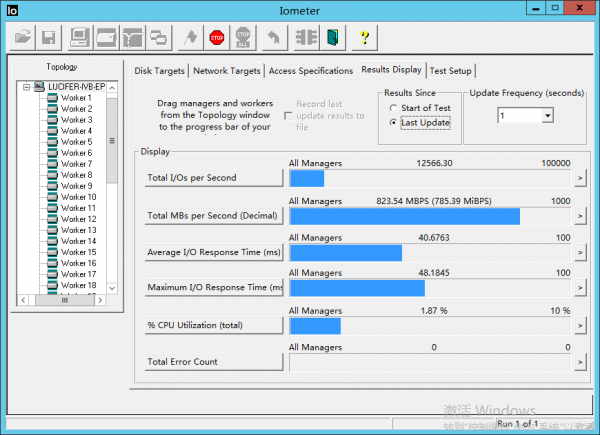This screenshot has height=435, width=600.
Task: Reset workers with the undo arrow icon
Action: click(274, 37)
